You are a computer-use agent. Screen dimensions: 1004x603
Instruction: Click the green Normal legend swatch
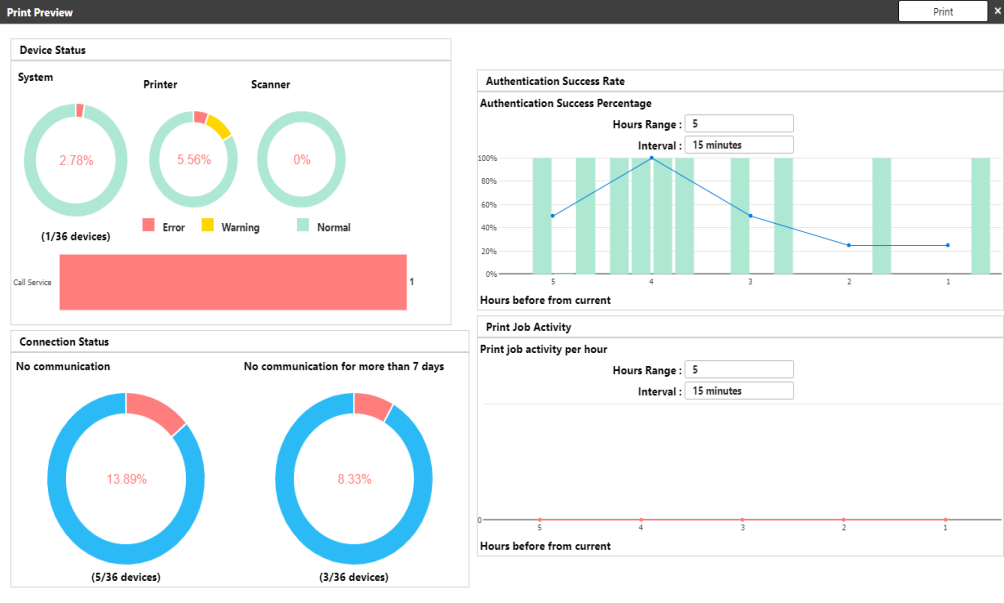pyautogui.click(x=303, y=226)
